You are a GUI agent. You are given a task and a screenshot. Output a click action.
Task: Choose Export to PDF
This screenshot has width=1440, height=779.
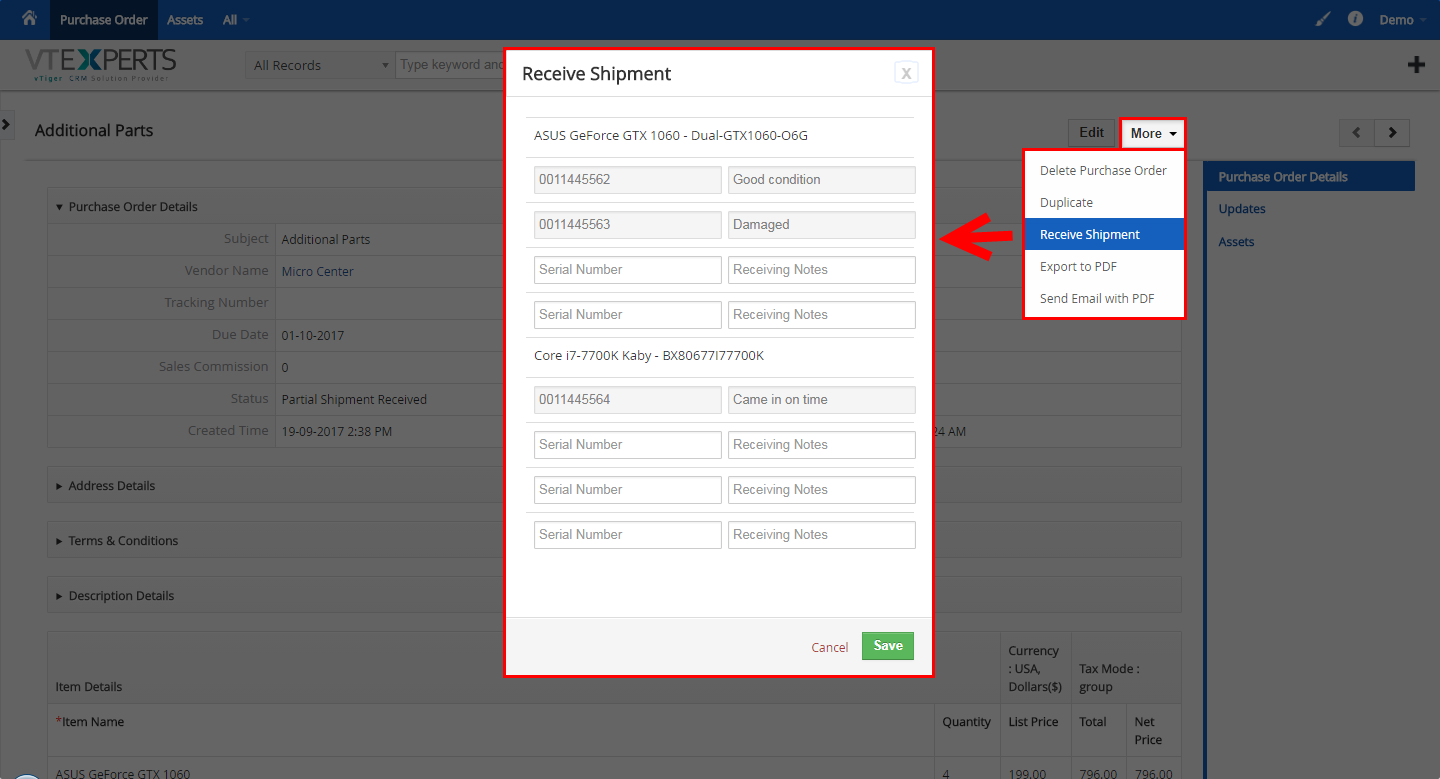1104,266
